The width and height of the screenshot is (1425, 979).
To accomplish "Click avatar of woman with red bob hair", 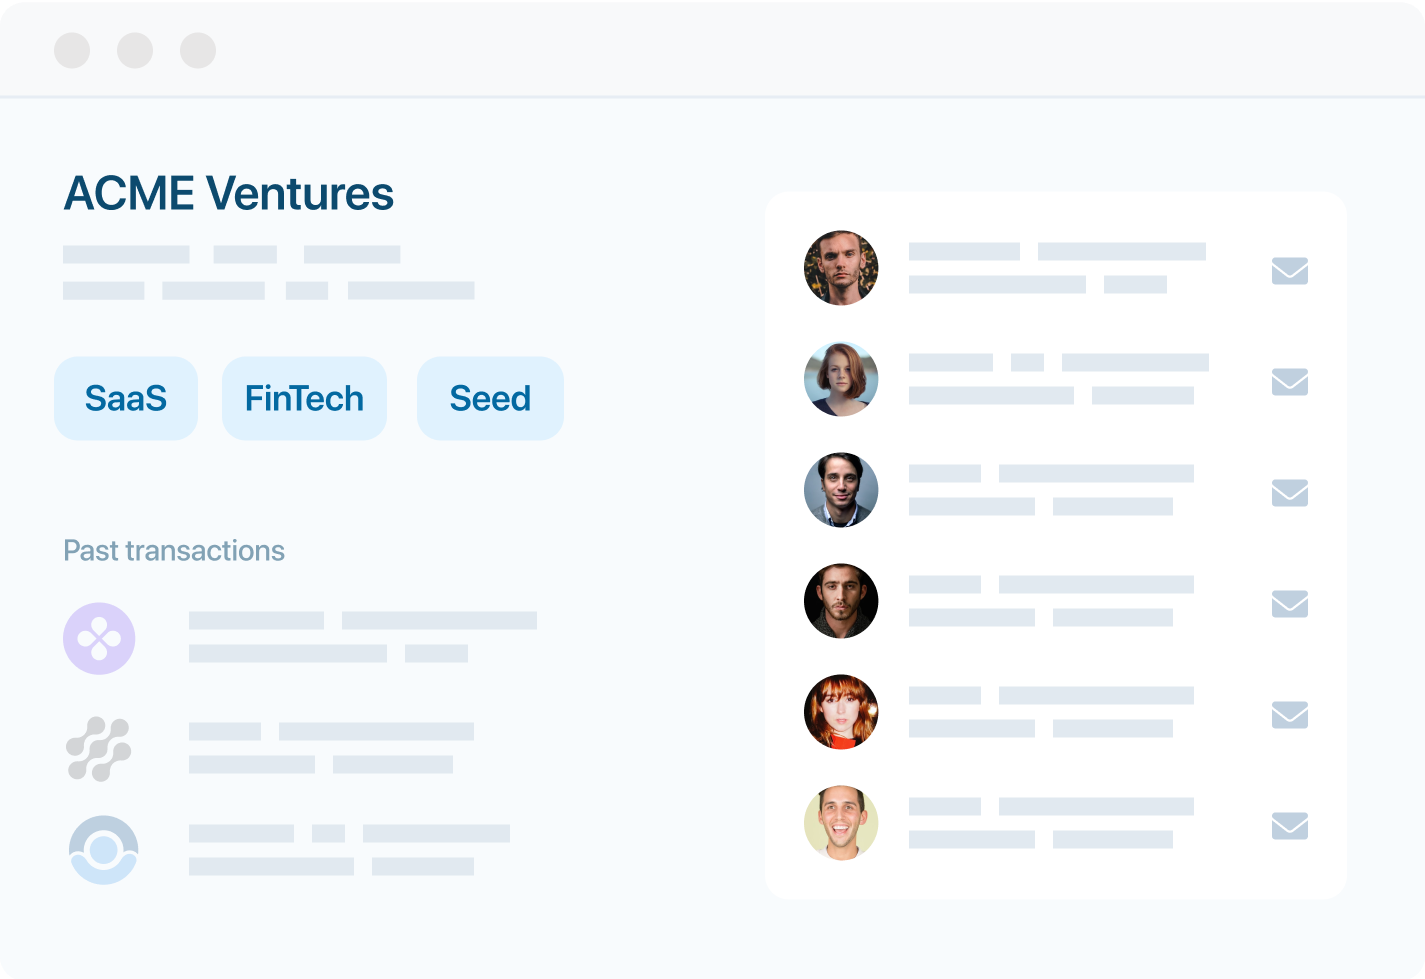I will [x=841, y=379].
